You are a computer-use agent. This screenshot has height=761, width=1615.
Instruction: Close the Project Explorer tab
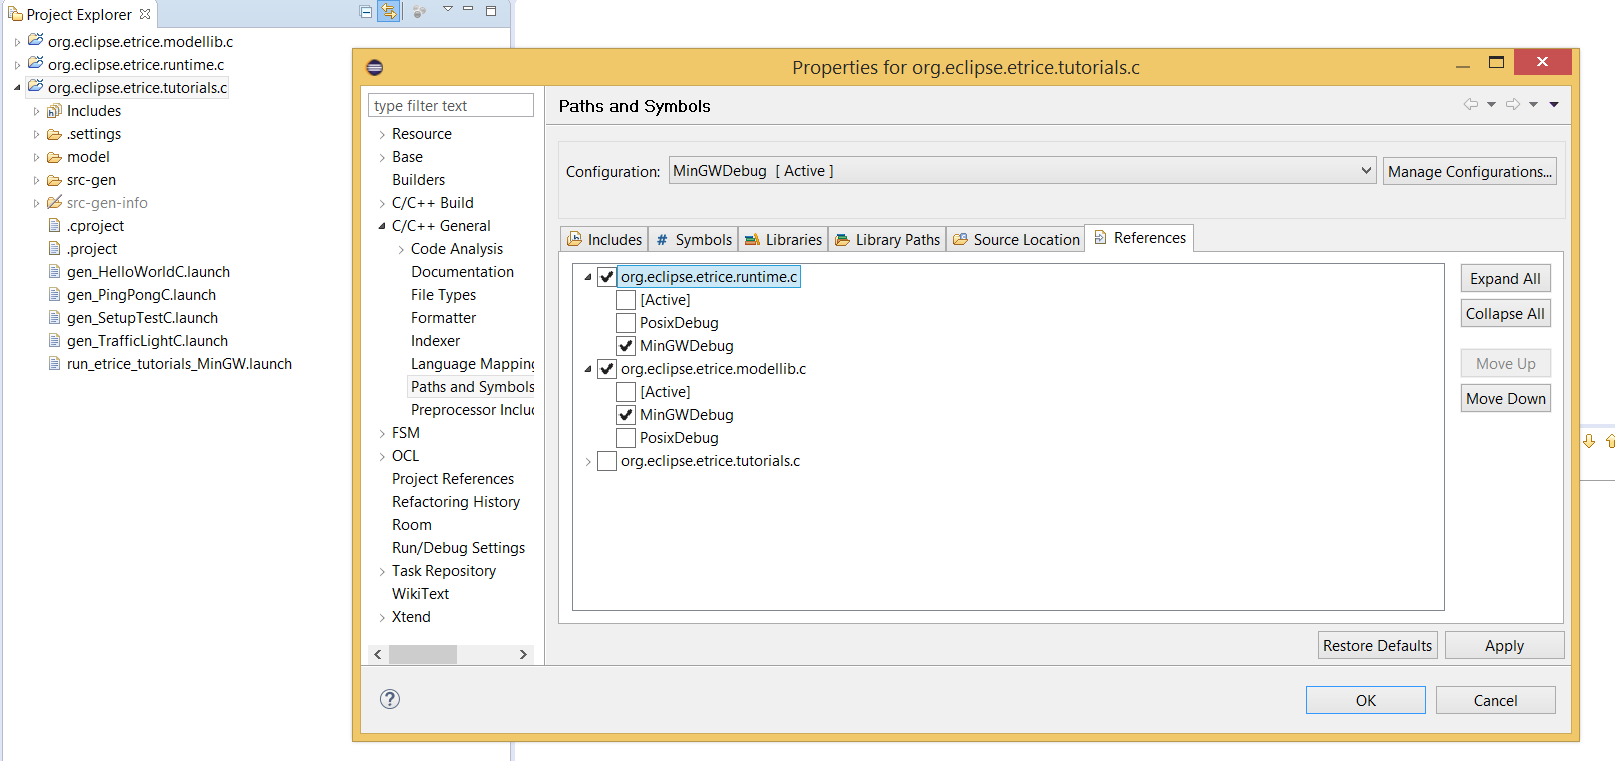(x=145, y=14)
